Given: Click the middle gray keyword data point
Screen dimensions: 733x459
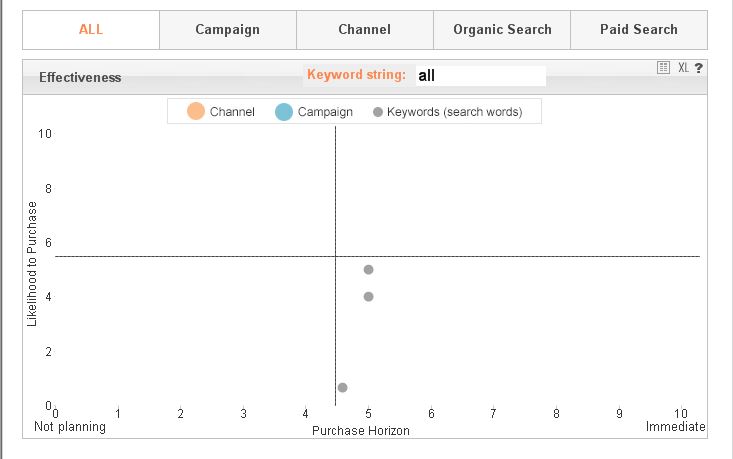Looking at the screenshot, I should (x=369, y=297).
